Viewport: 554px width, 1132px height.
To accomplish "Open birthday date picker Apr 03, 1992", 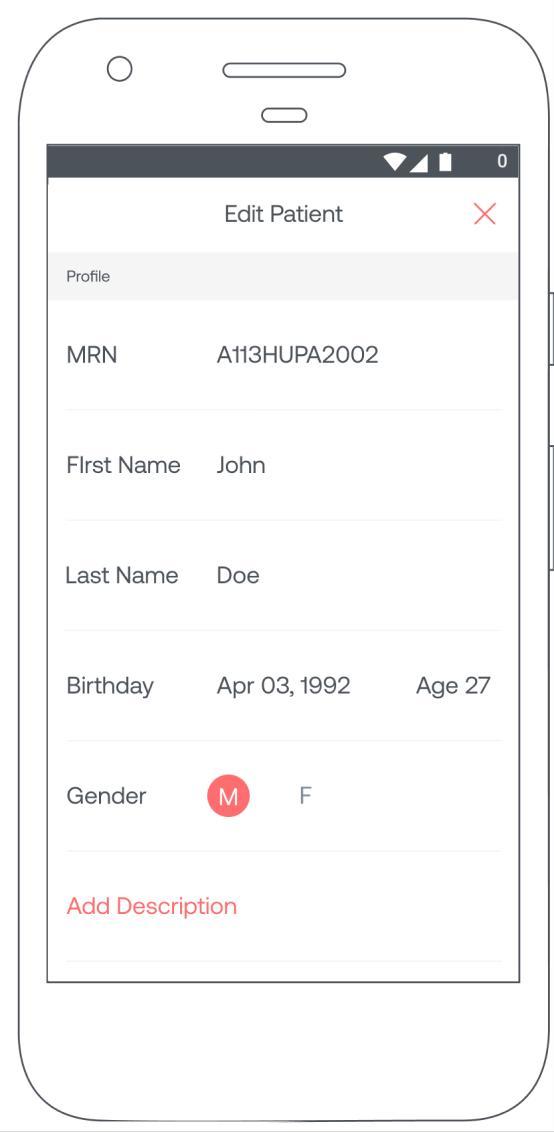I will point(284,686).
